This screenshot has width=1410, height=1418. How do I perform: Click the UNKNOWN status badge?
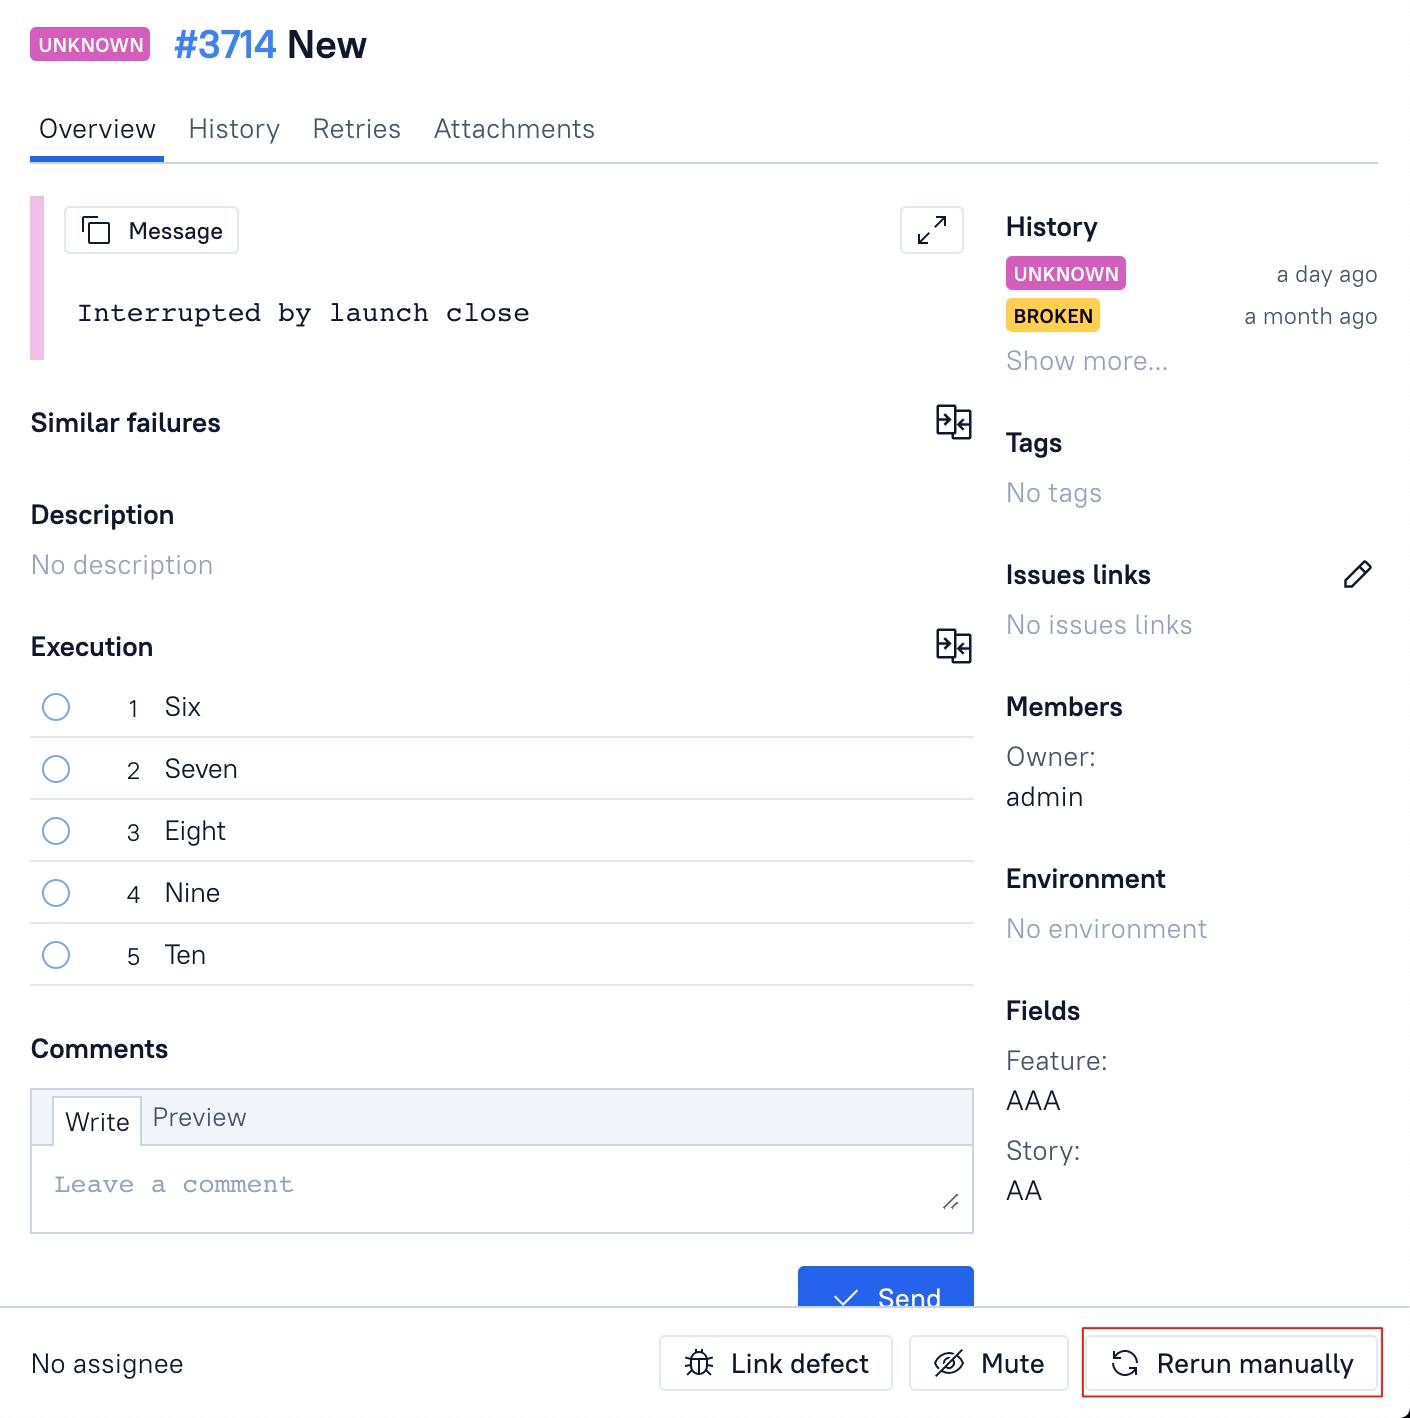pos(89,44)
